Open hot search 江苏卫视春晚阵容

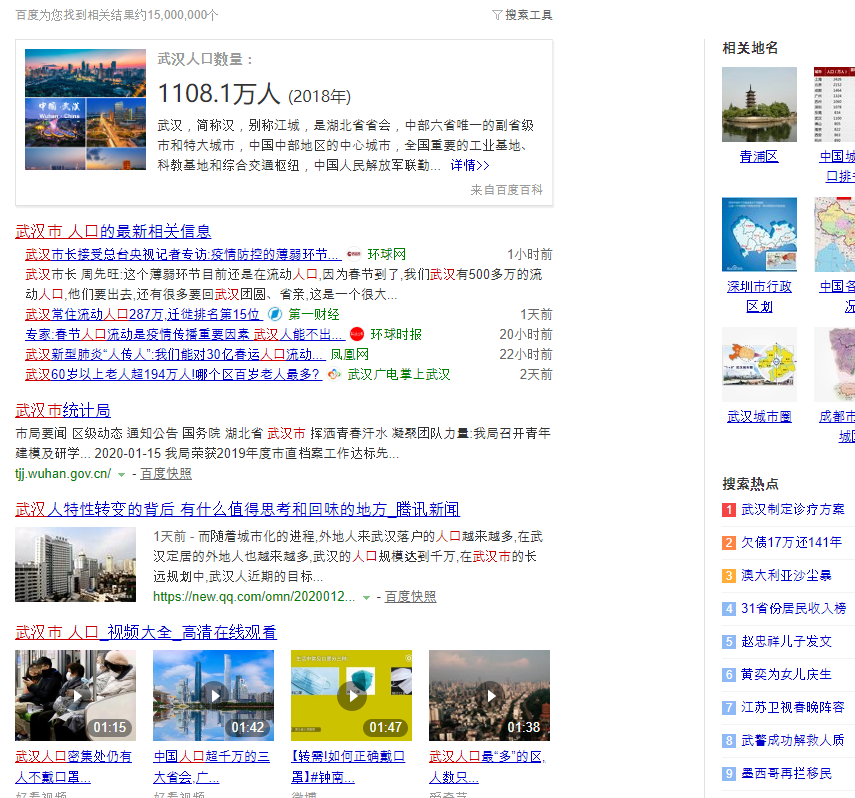coord(792,707)
